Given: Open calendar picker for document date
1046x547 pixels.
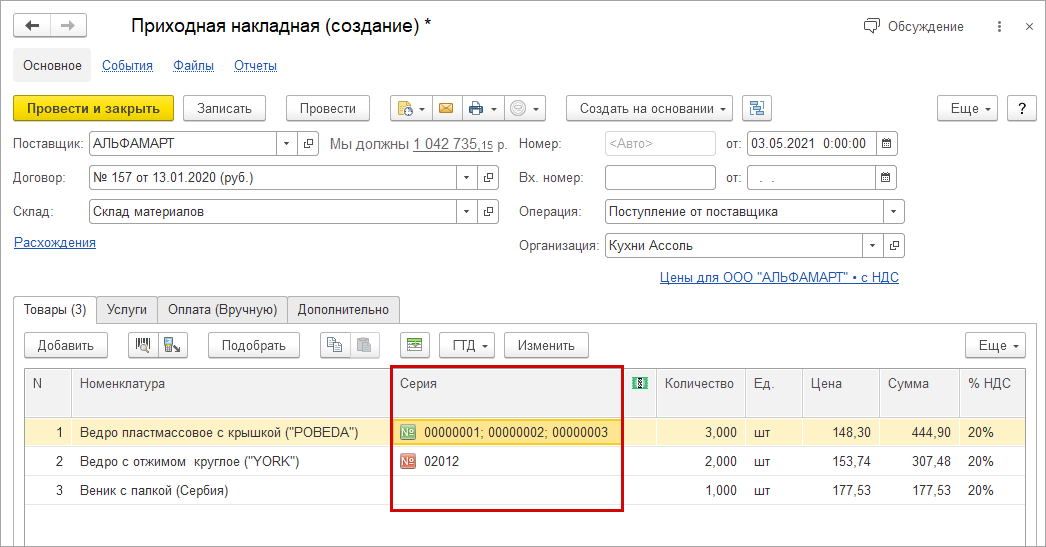Looking at the screenshot, I should coord(886,143).
